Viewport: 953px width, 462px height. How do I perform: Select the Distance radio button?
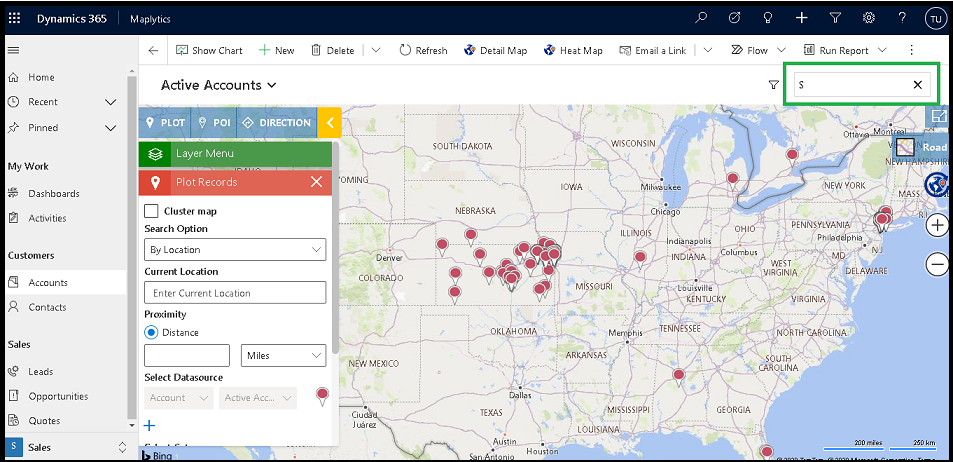pyautogui.click(x=151, y=332)
